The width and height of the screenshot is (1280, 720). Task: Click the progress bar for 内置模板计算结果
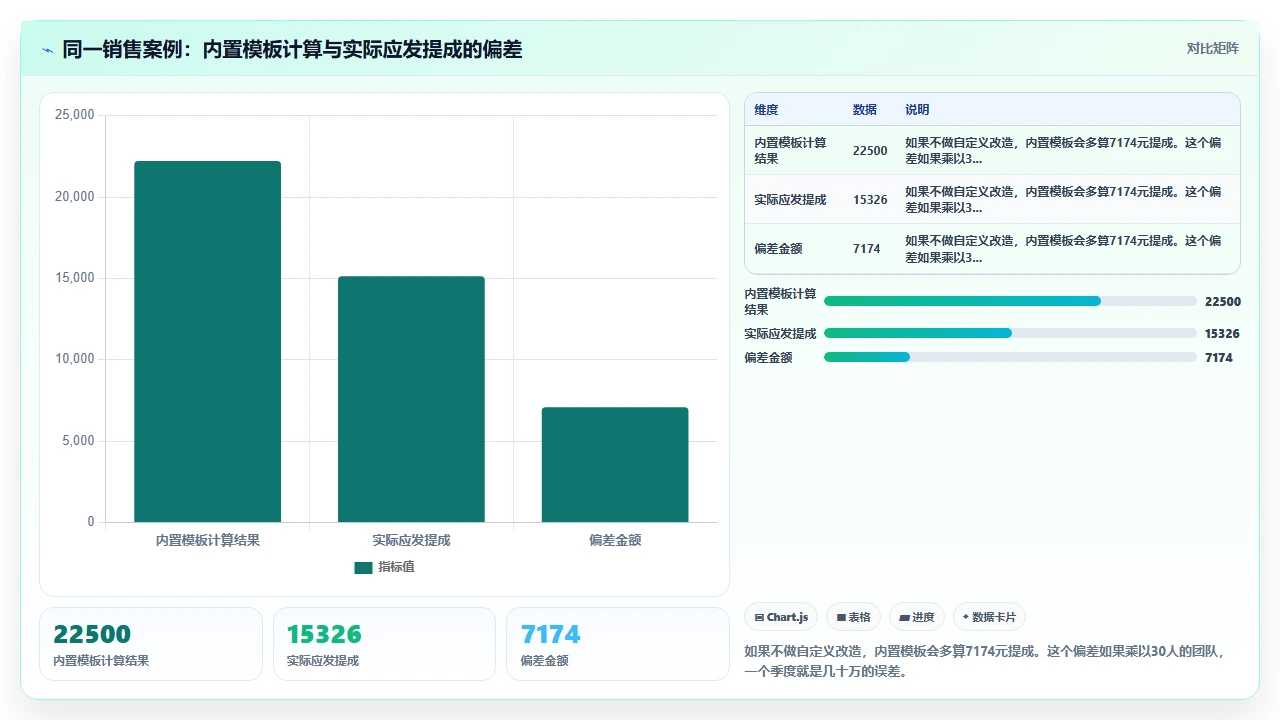tap(1010, 301)
